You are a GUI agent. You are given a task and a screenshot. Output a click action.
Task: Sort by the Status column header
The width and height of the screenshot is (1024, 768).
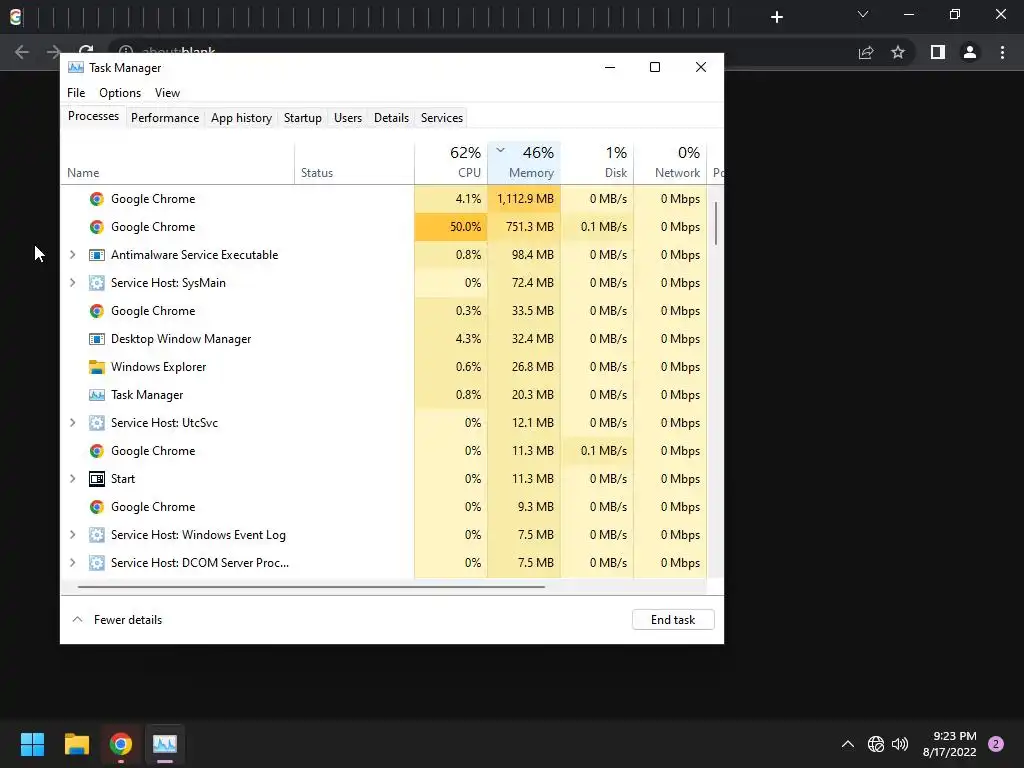click(355, 163)
